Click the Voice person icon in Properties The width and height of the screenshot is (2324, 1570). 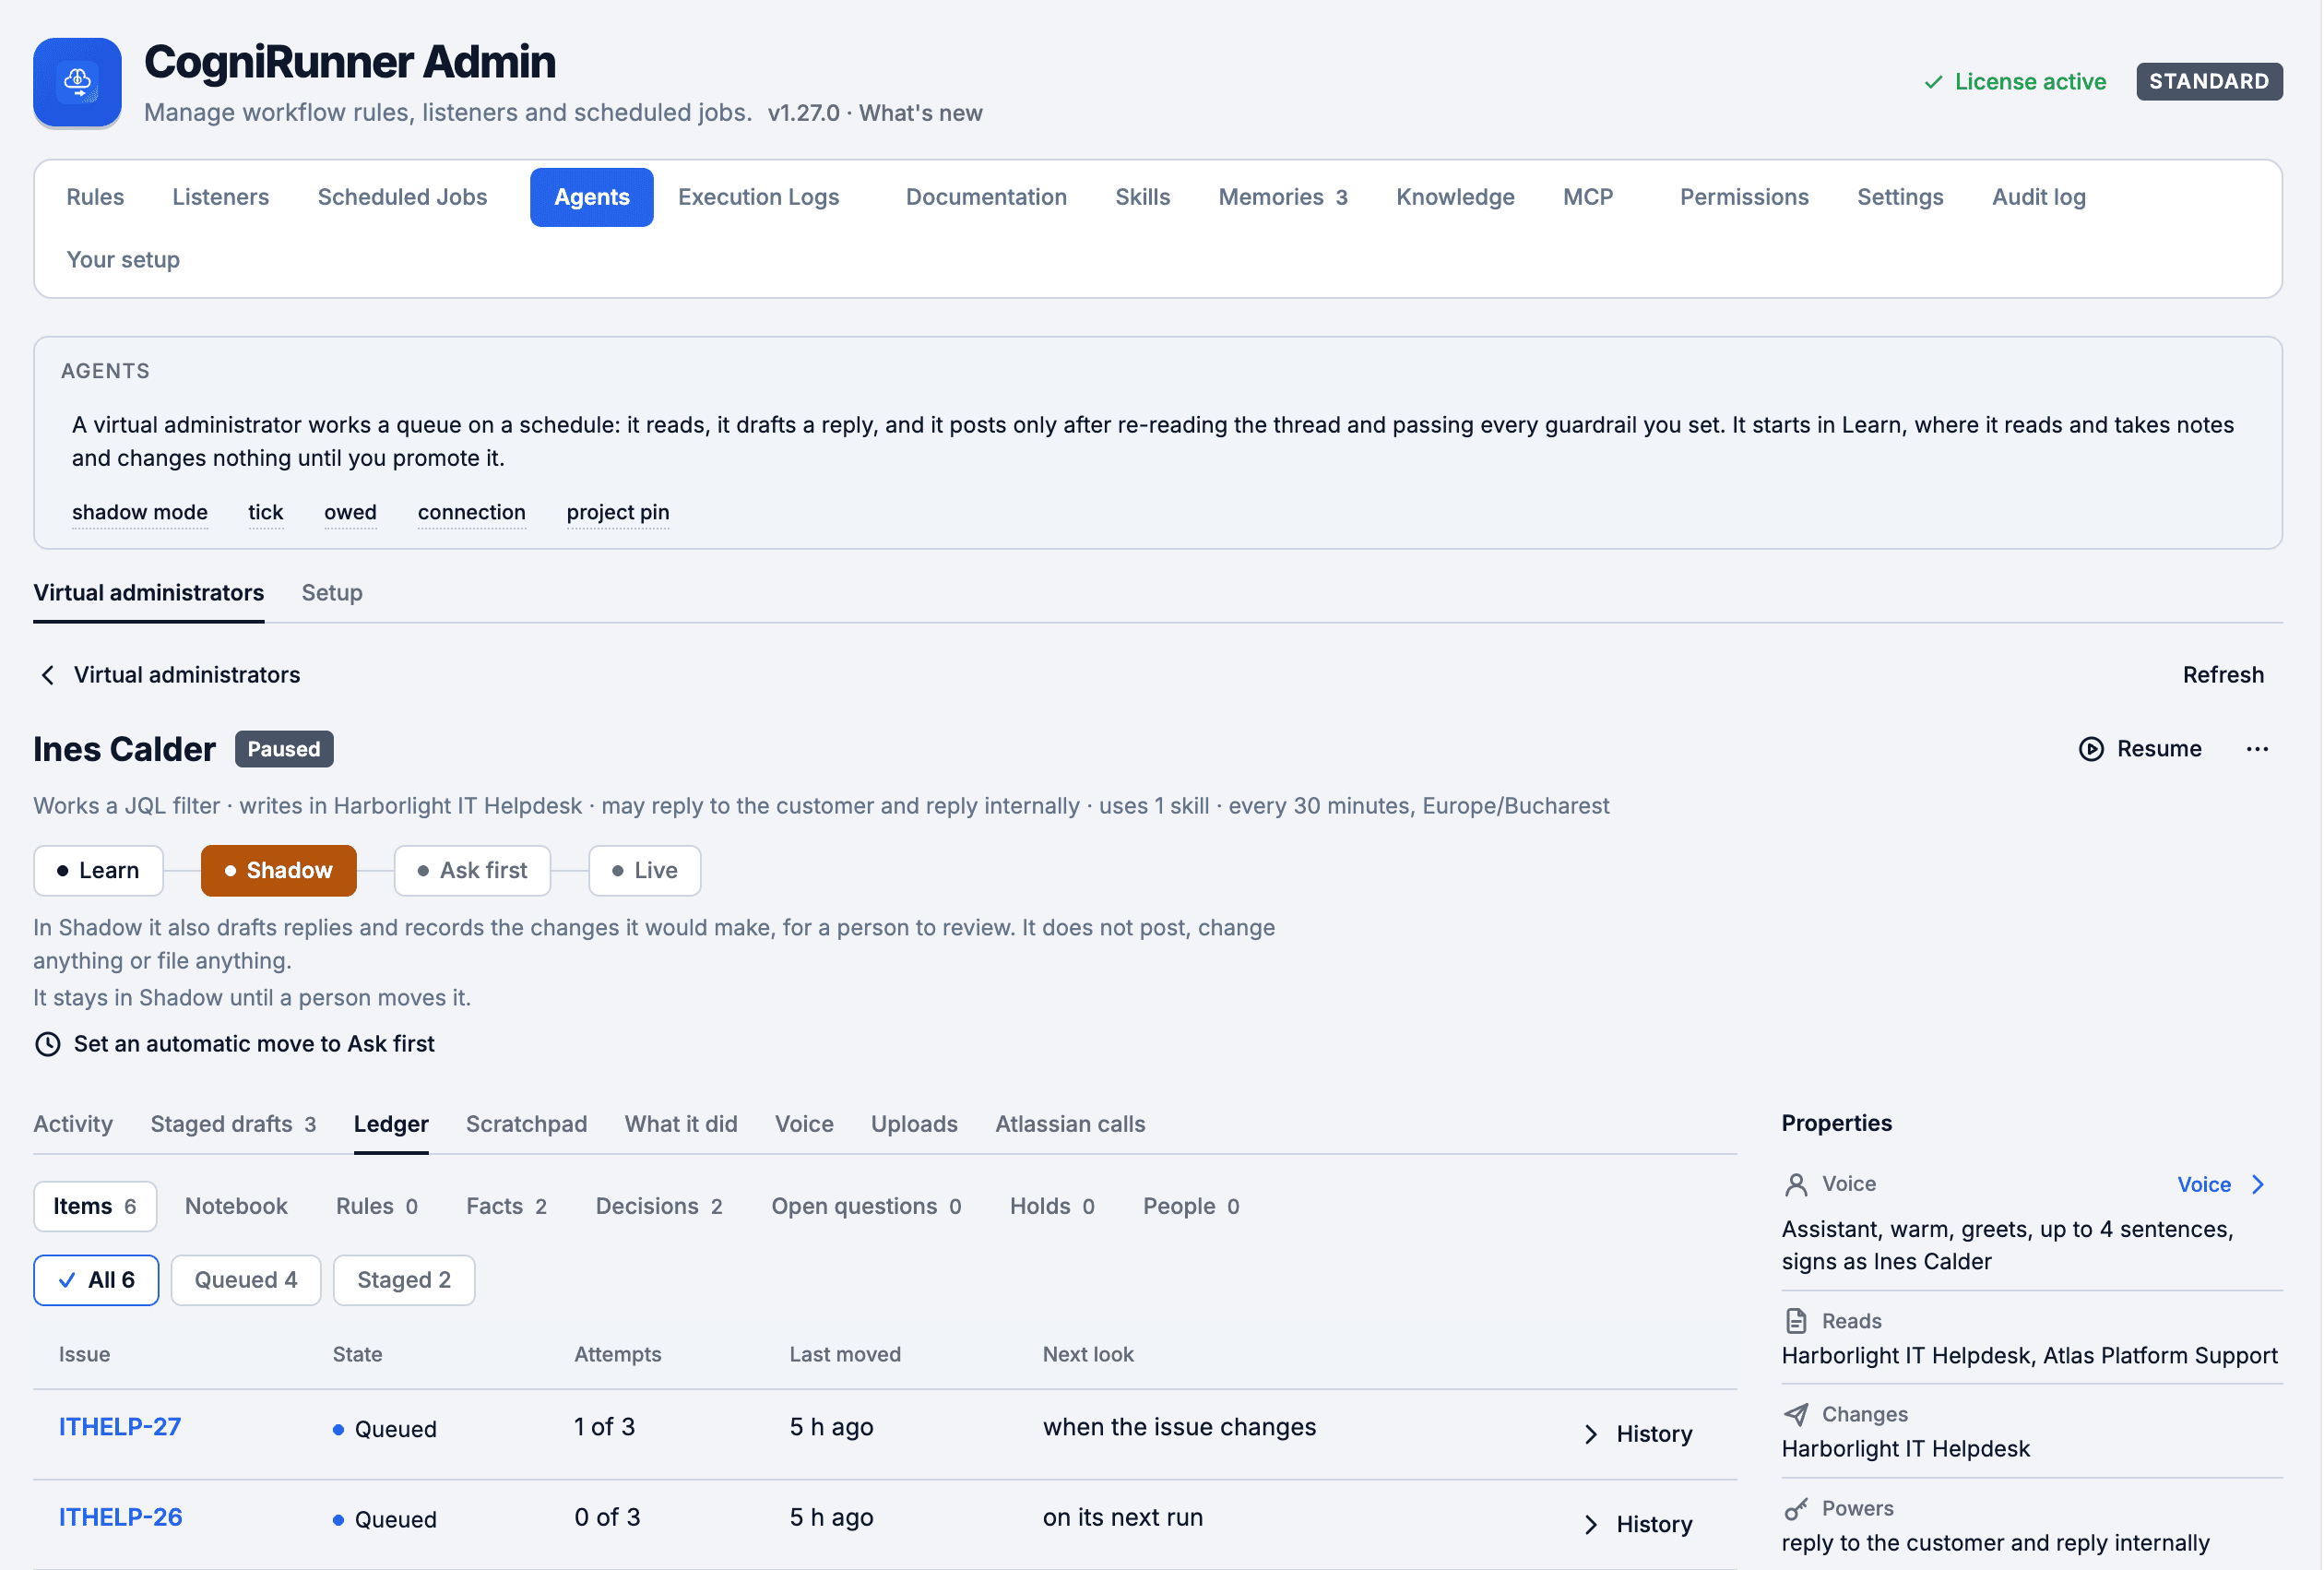pyautogui.click(x=1796, y=1185)
